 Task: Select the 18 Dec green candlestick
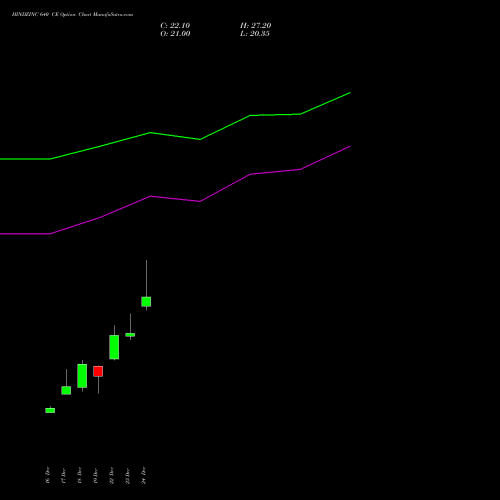click(x=82, y=376)
